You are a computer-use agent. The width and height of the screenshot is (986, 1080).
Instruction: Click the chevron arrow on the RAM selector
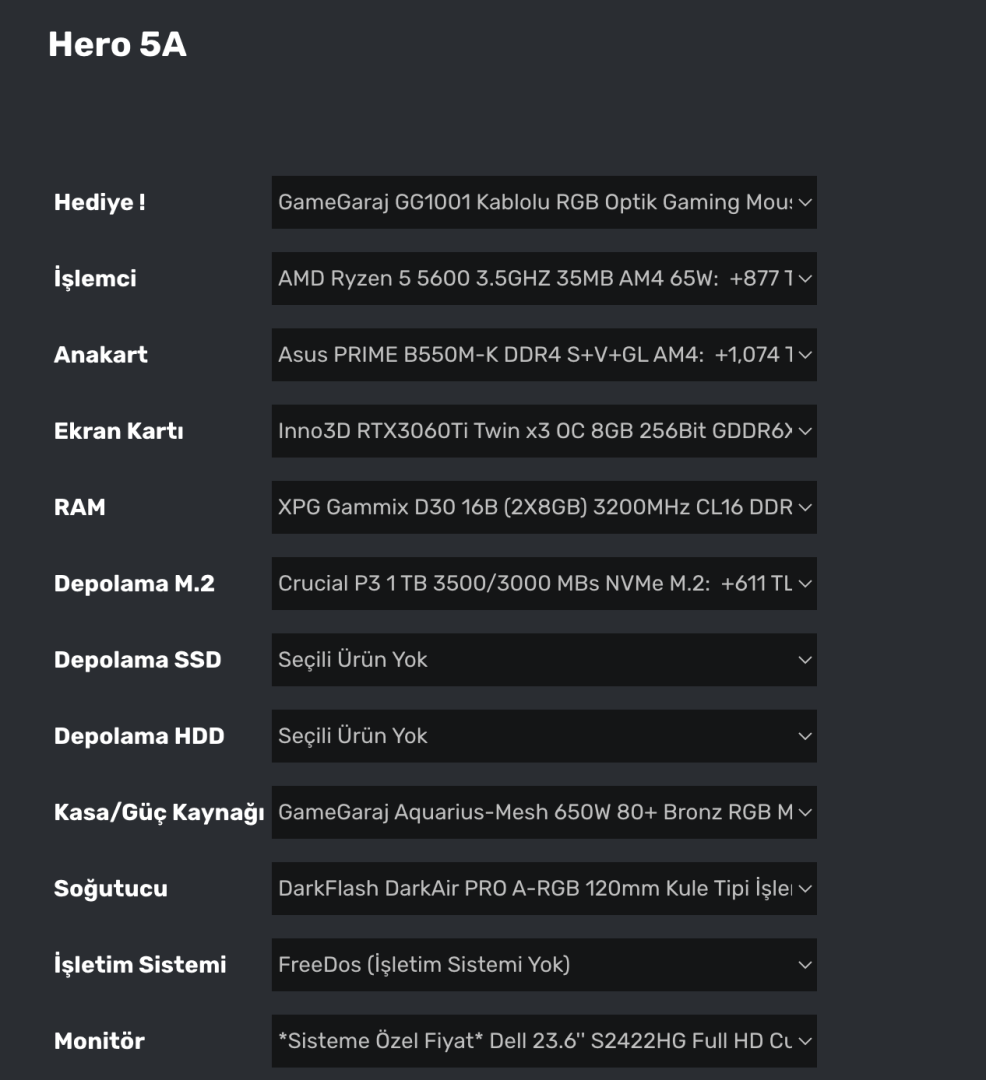[805, 507]
